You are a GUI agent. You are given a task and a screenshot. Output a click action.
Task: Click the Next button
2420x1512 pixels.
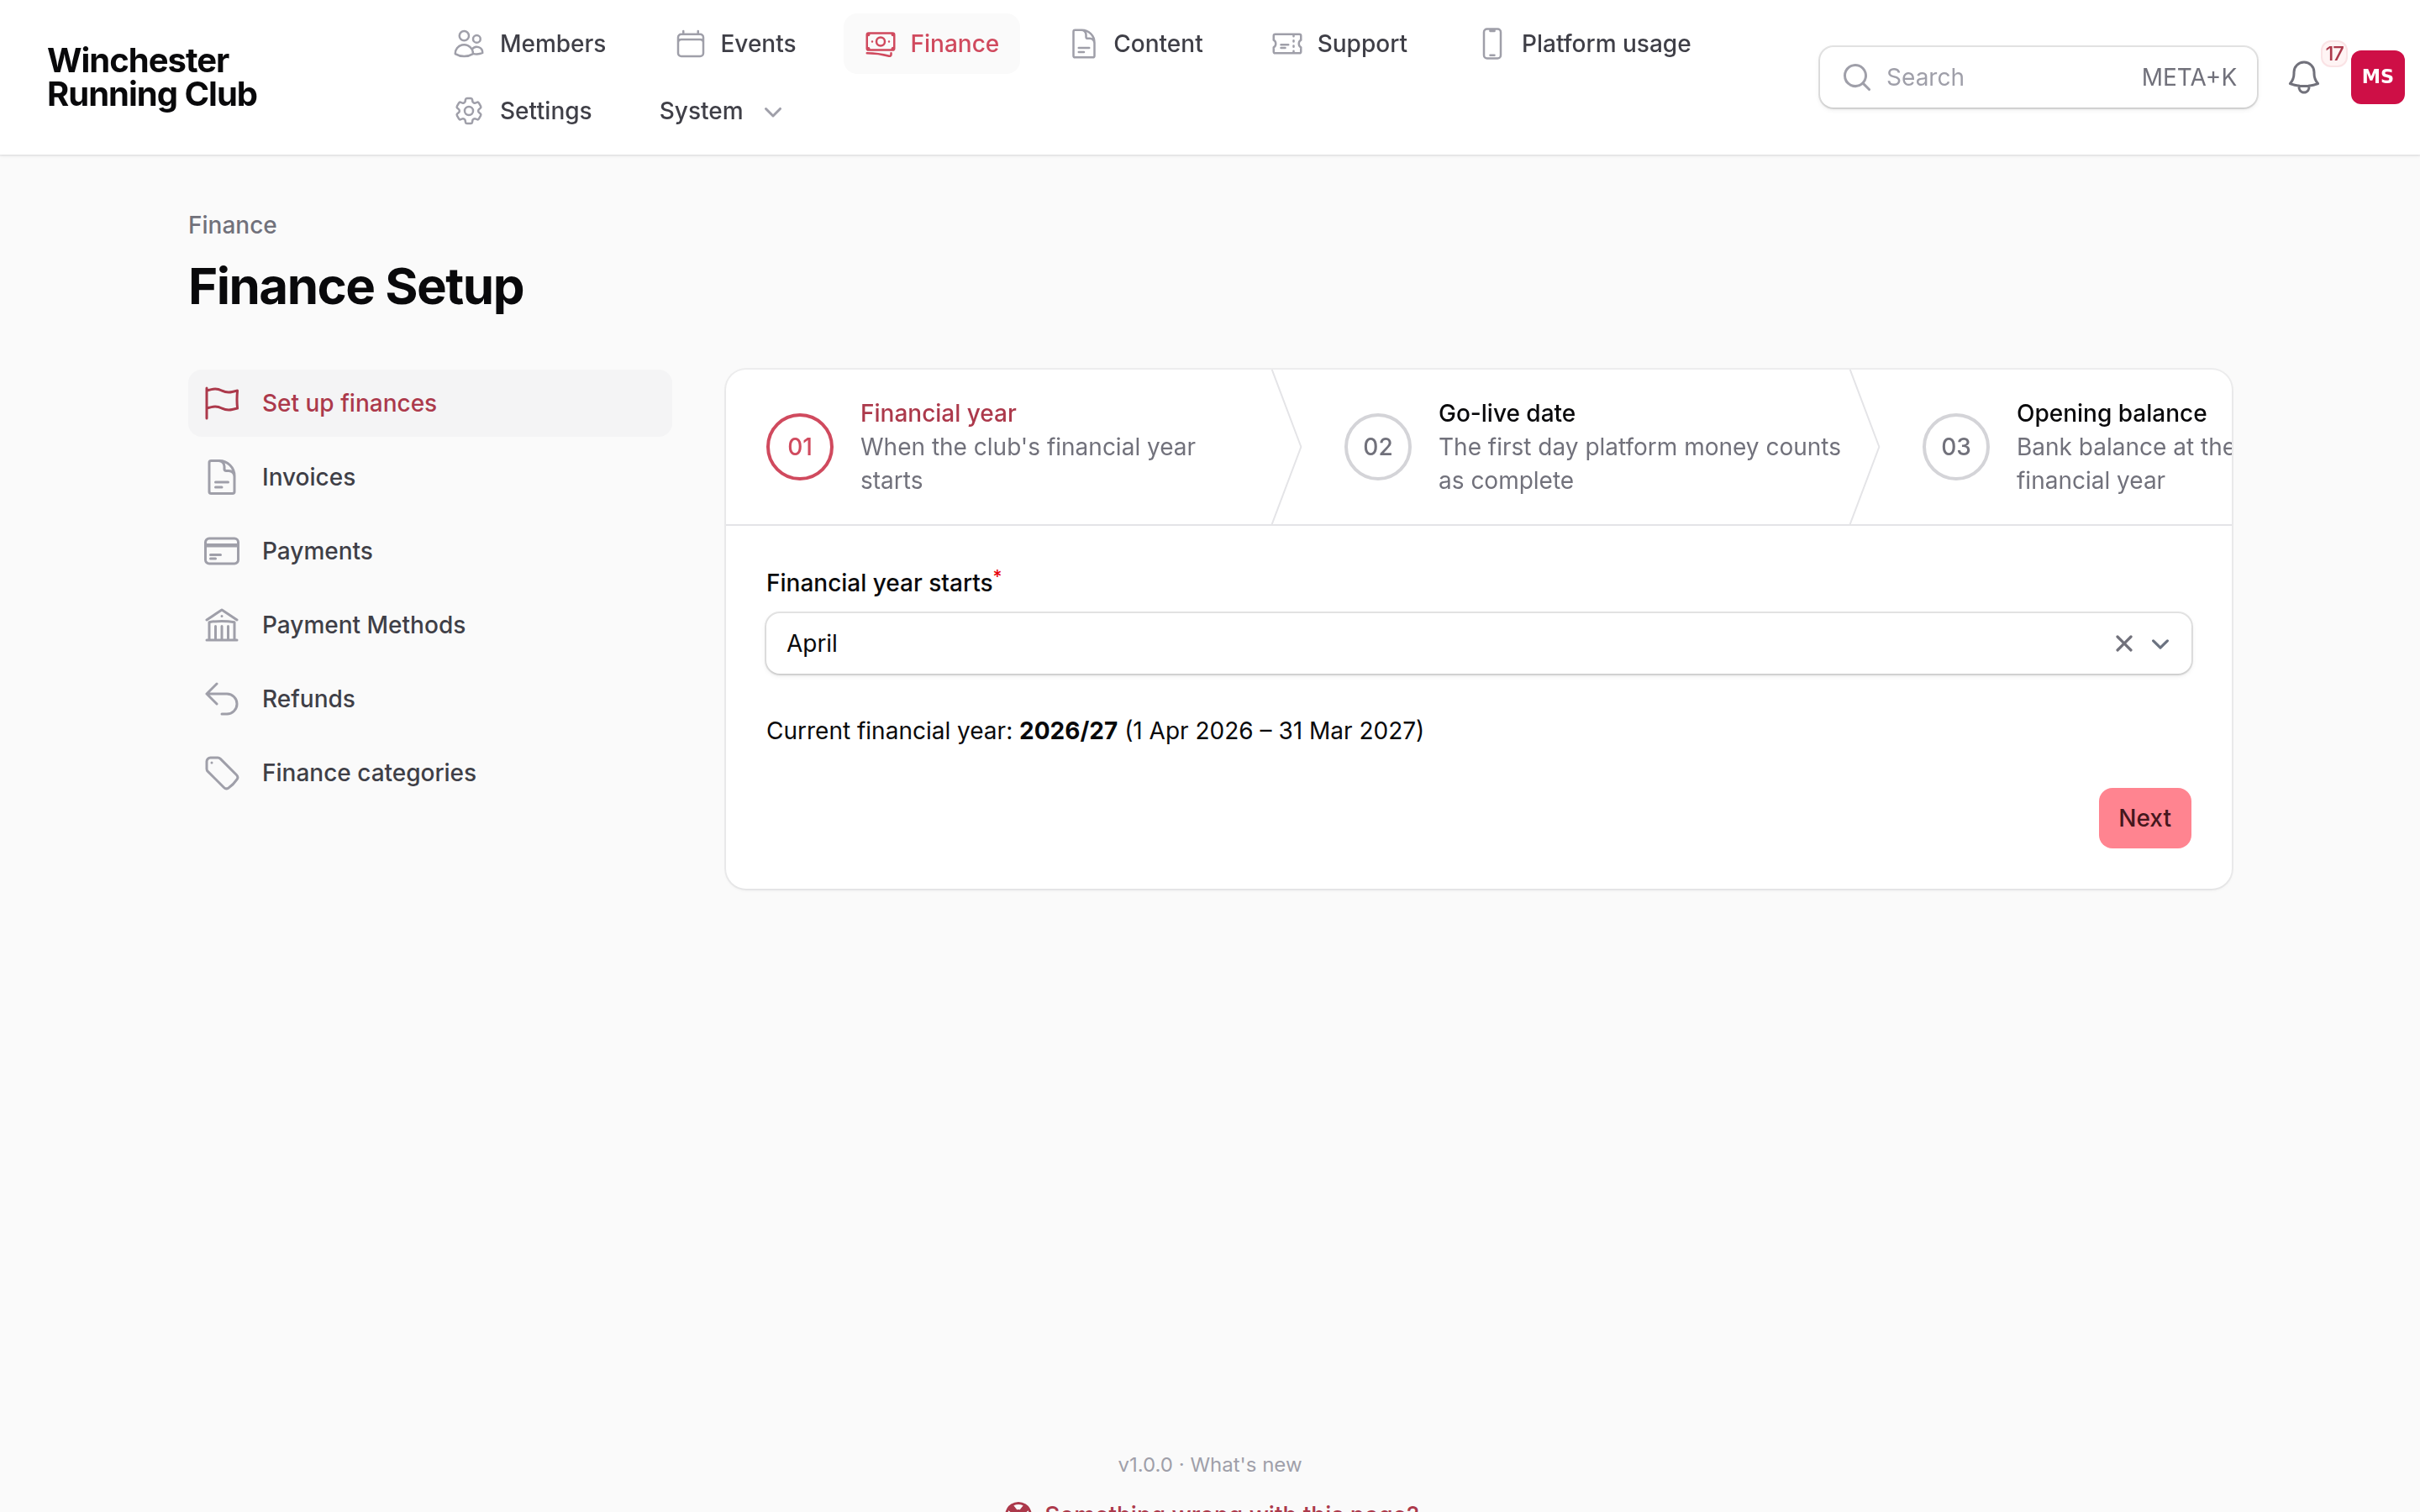tap(2144, 818)
